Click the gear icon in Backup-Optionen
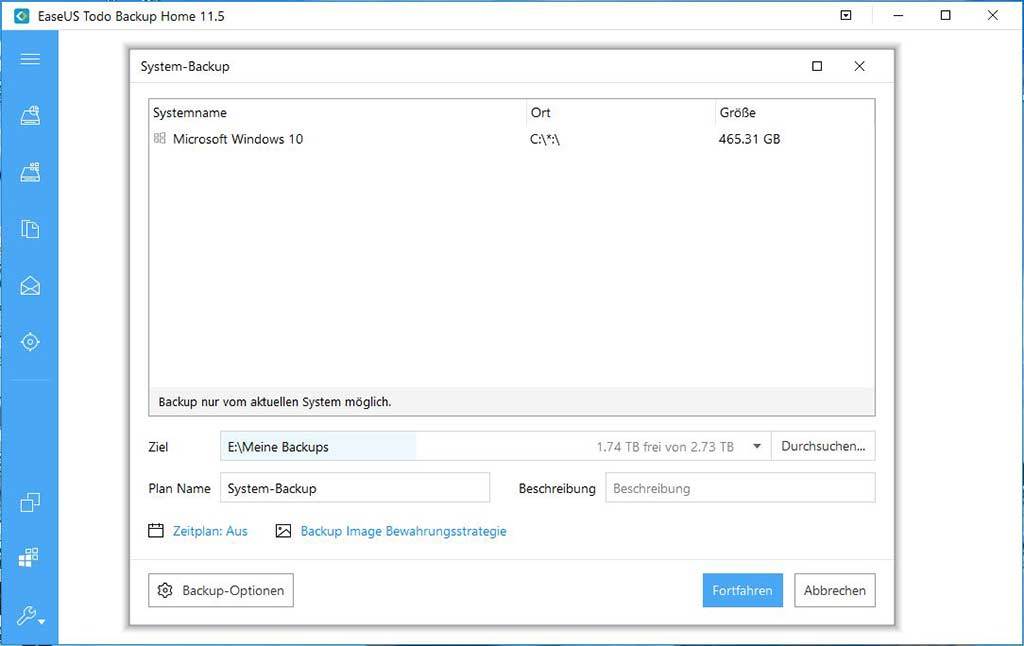The width and height of the screenshot is (1024, 646). pyautogui.click(x=165, y=590)
